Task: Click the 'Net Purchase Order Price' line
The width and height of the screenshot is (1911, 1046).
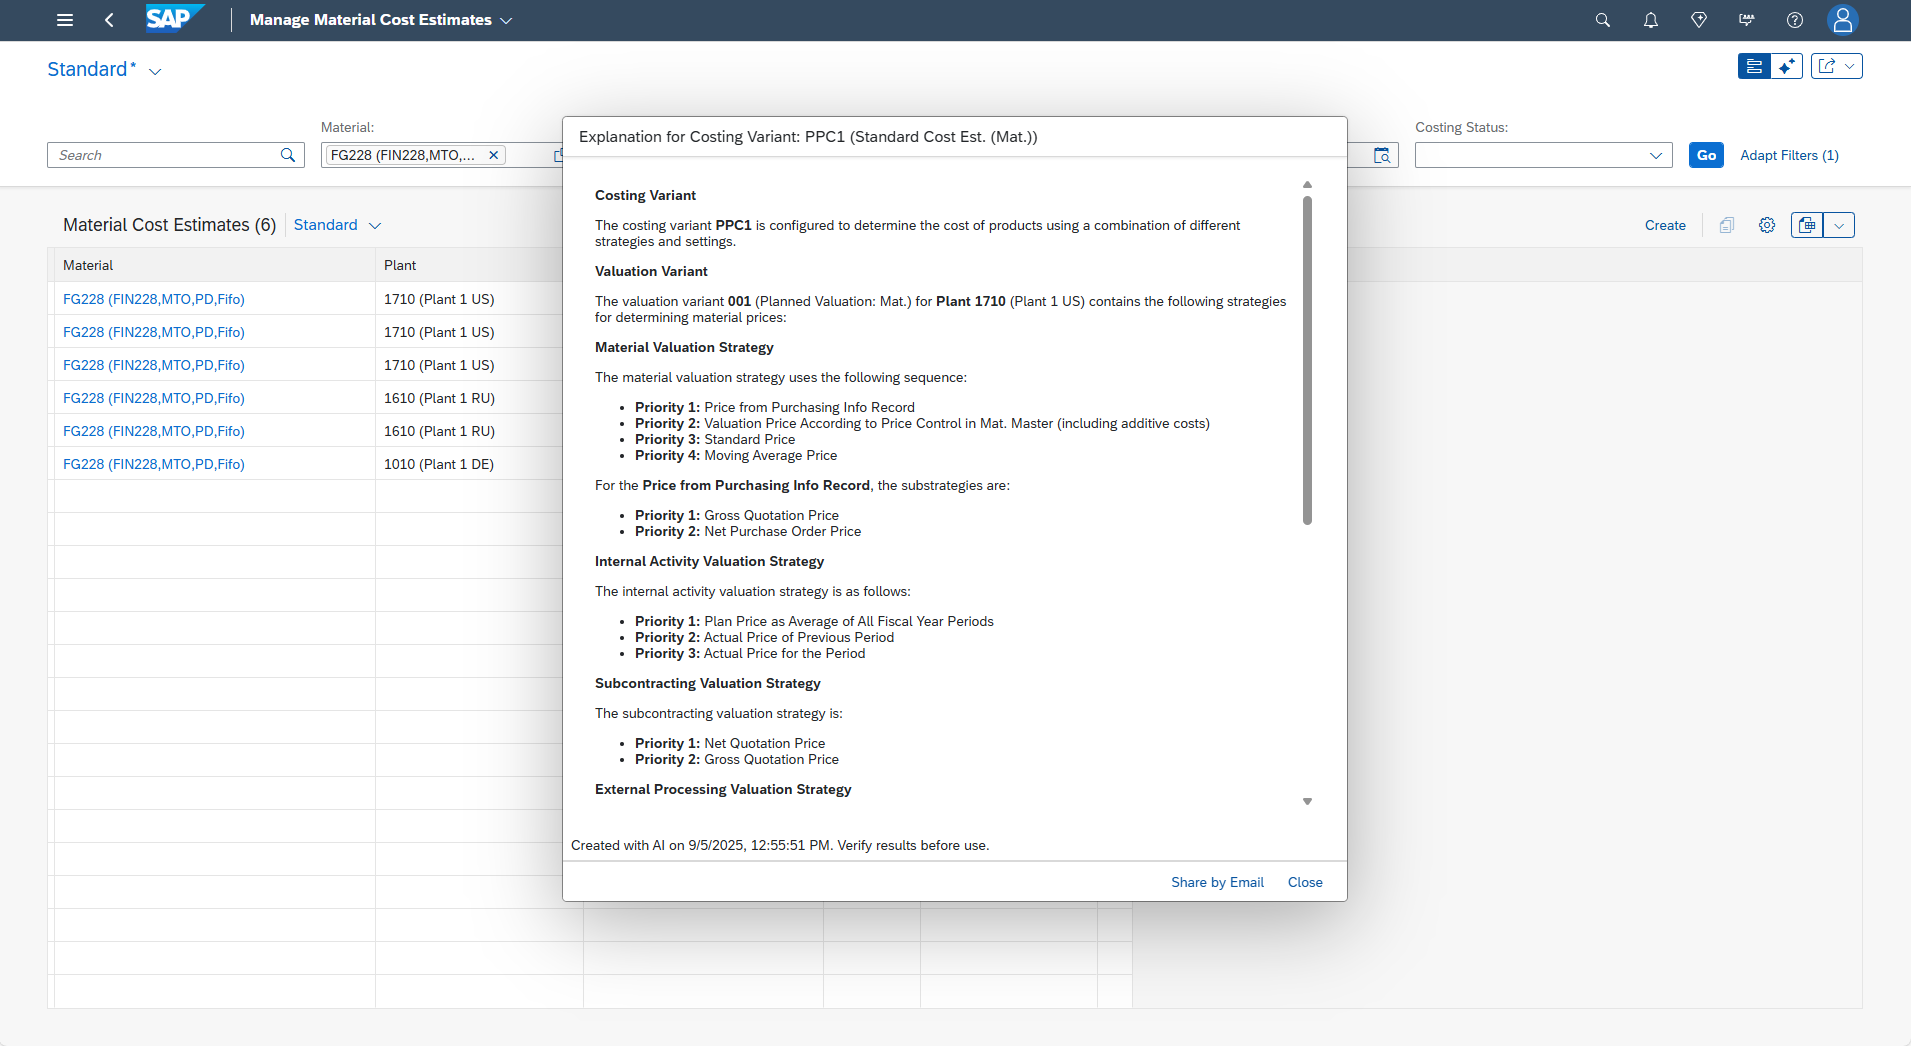Action: (748, 531)
